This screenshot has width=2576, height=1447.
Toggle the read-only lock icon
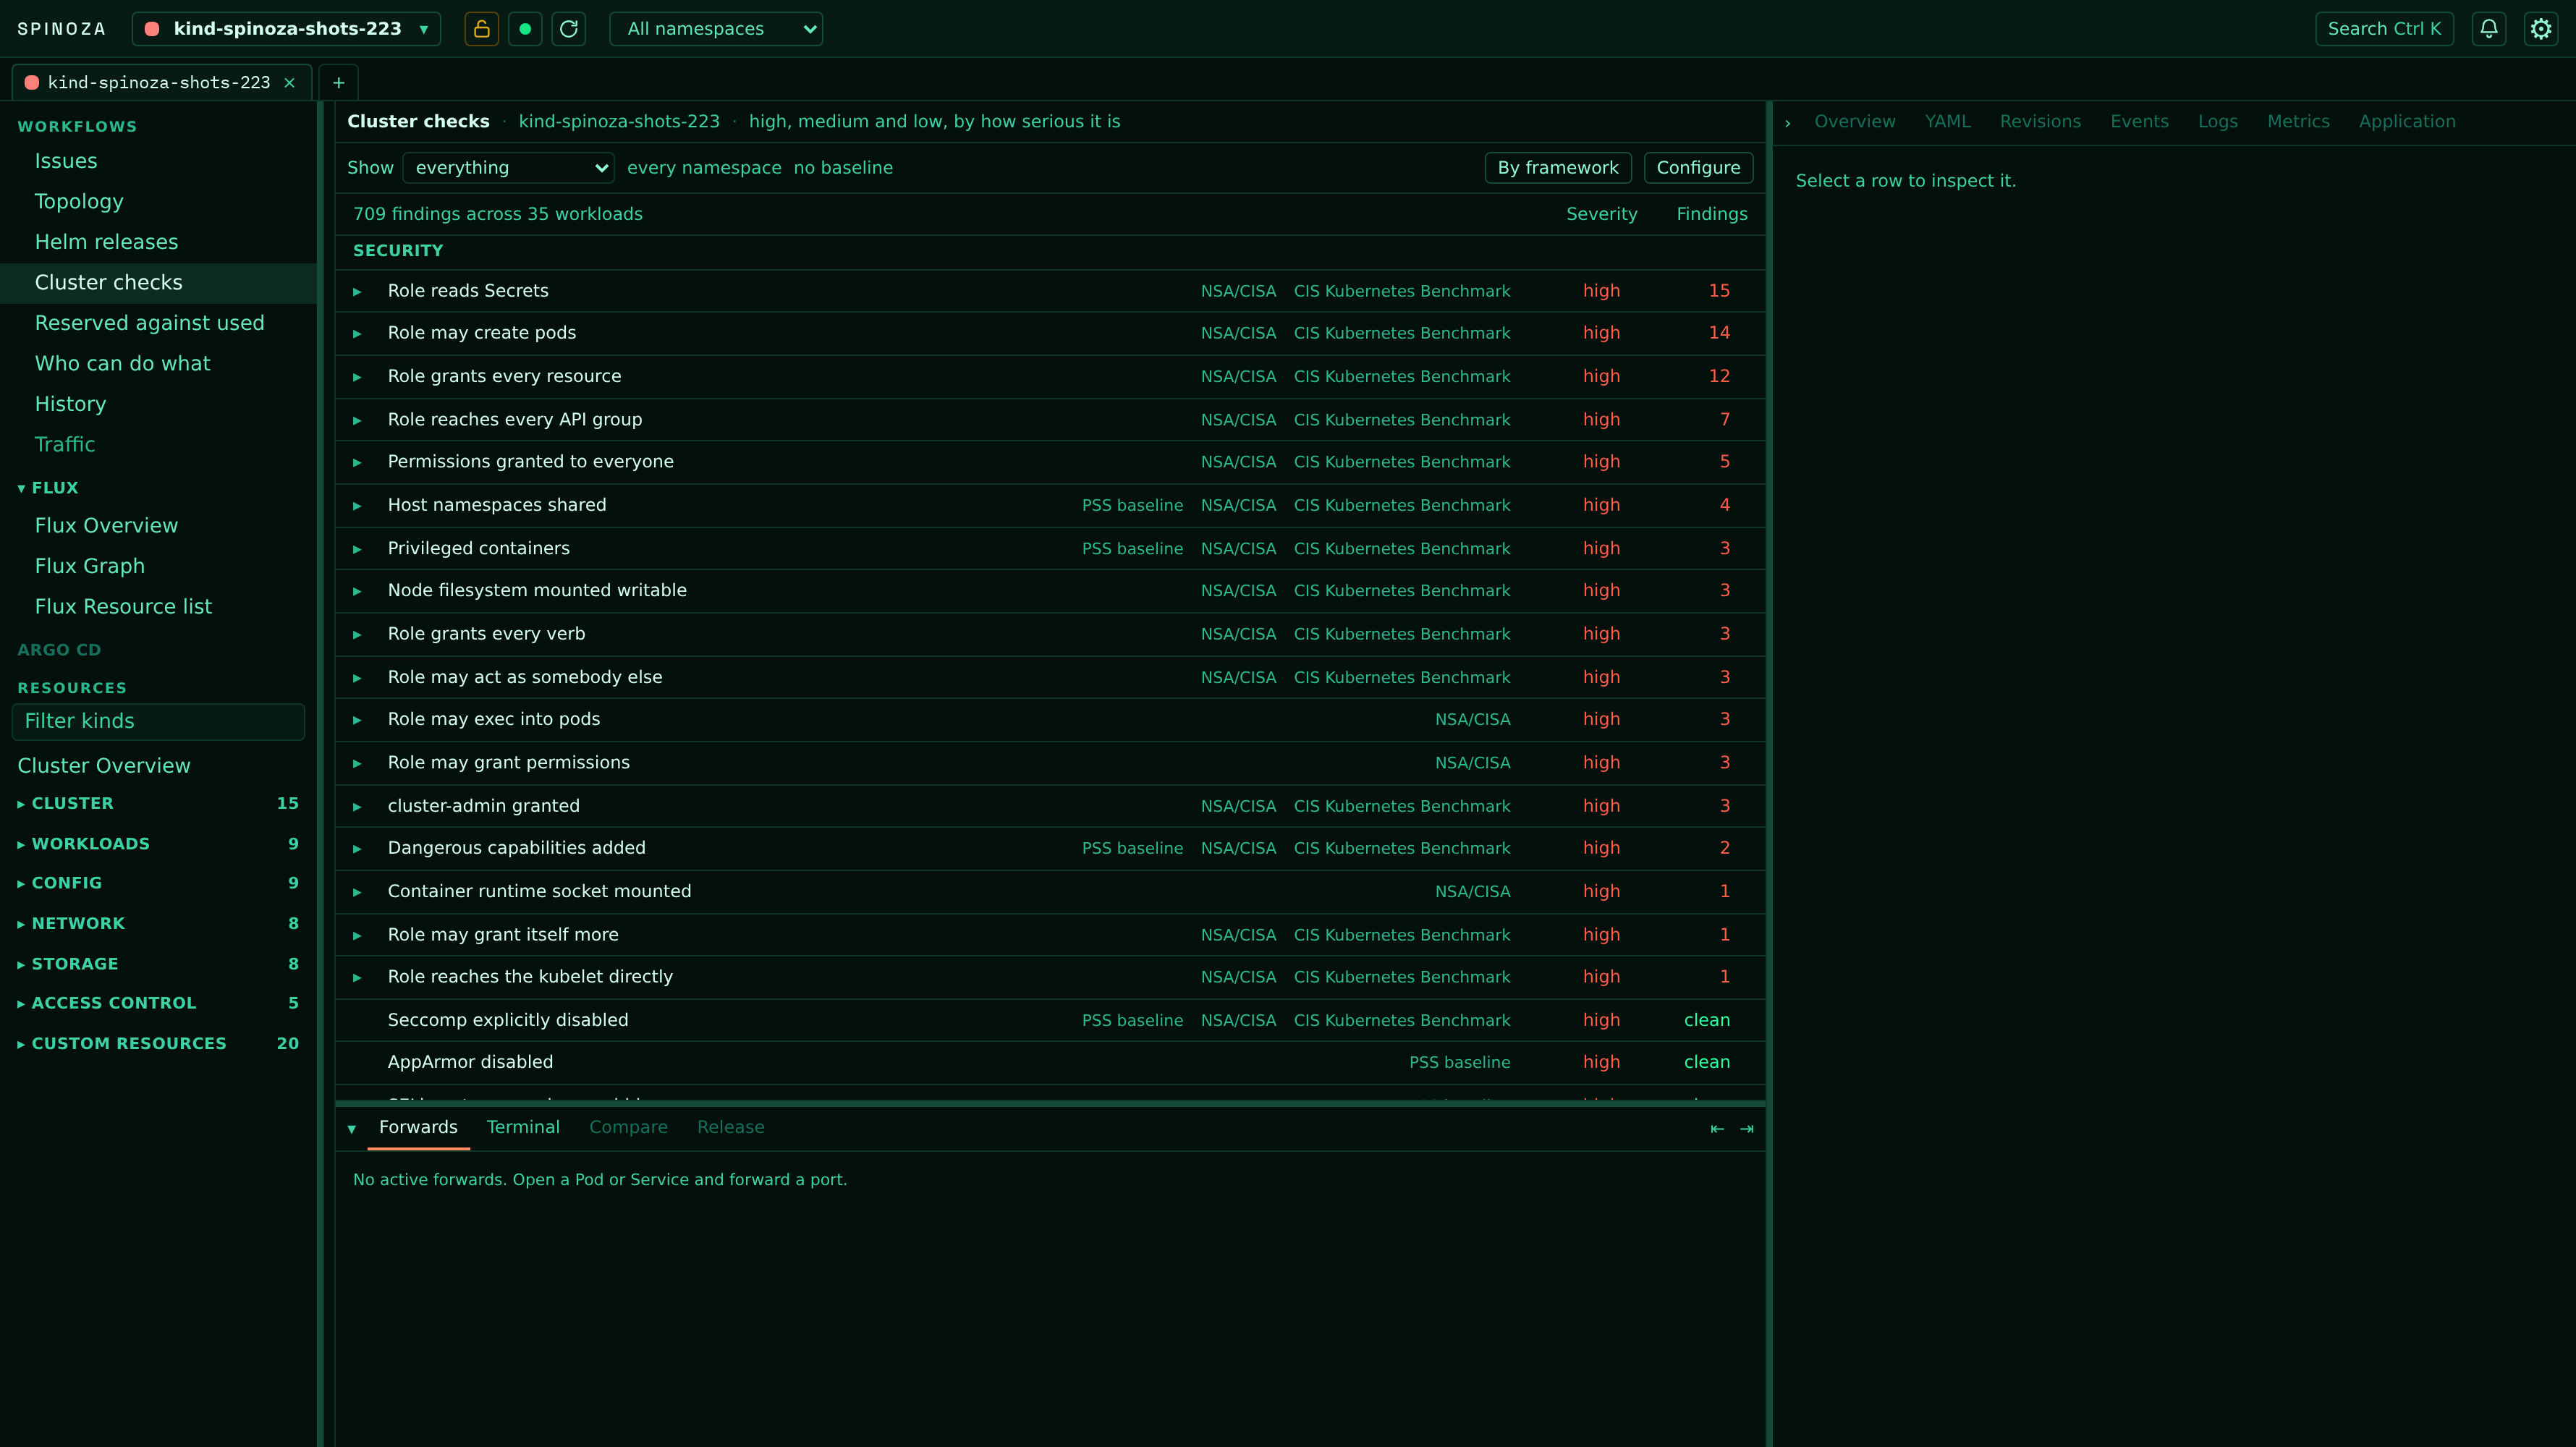(481, 29)
